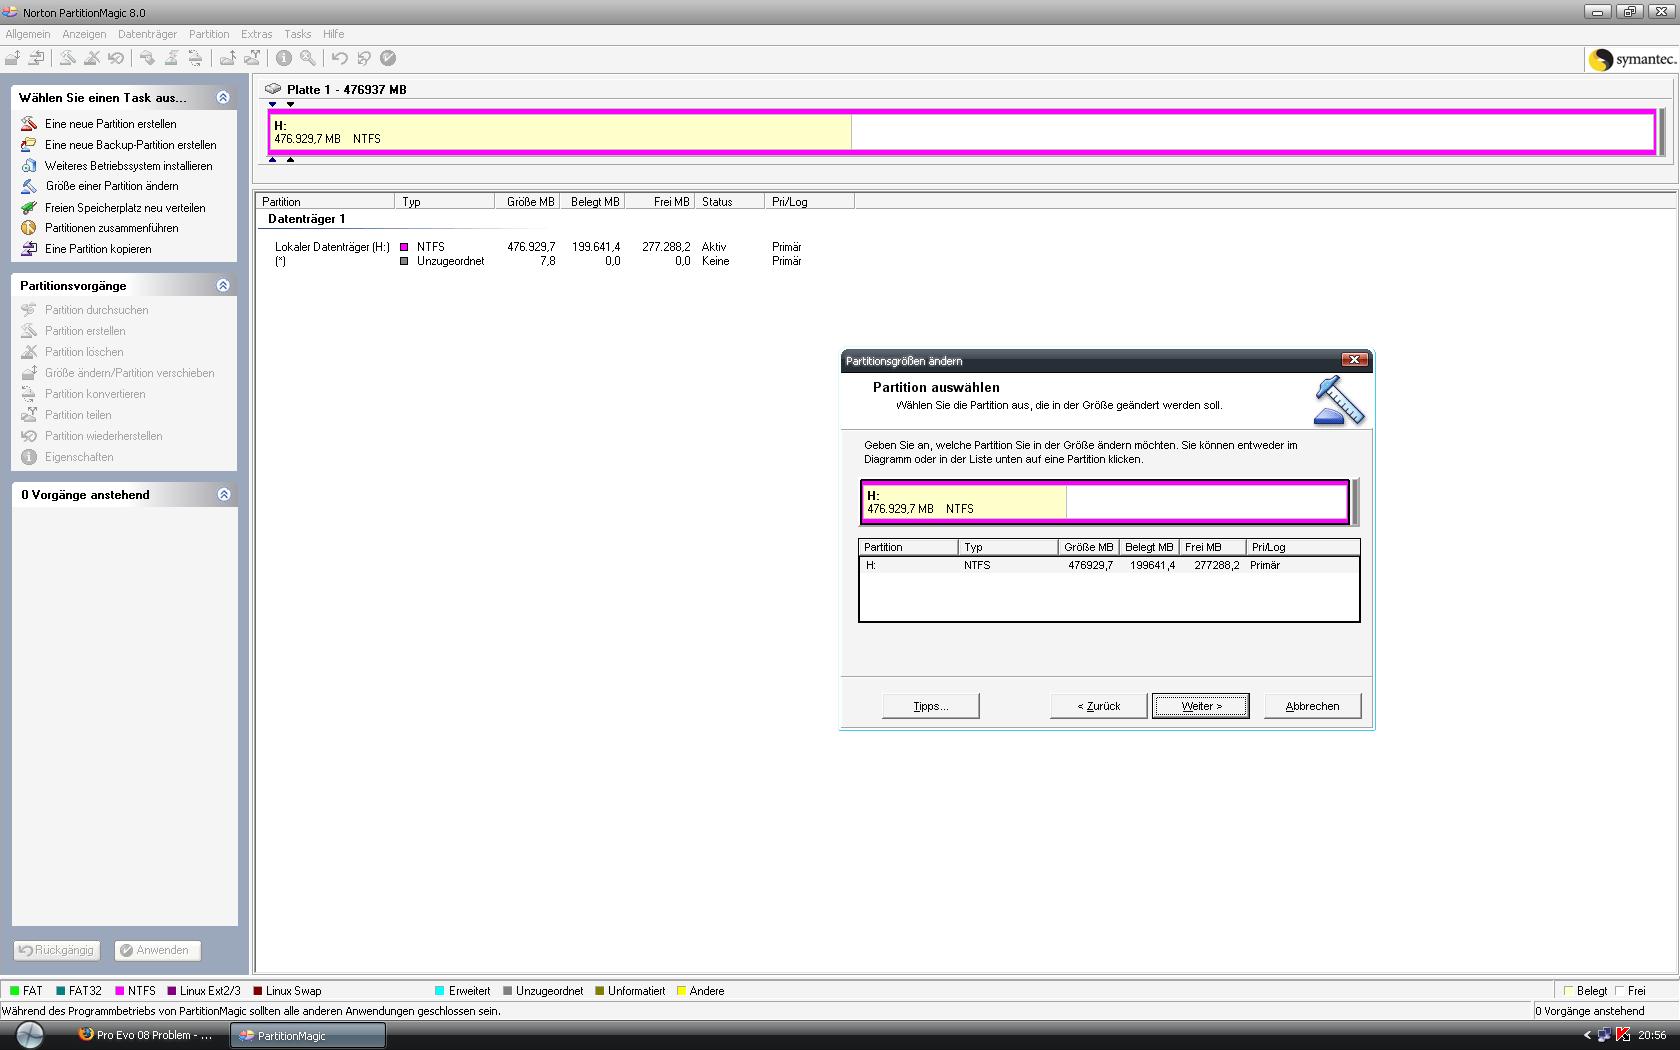Click the swap-arrows partition toolbar icon
1680x1050 pixels.
pyautogui.click(x=36, y=58)
